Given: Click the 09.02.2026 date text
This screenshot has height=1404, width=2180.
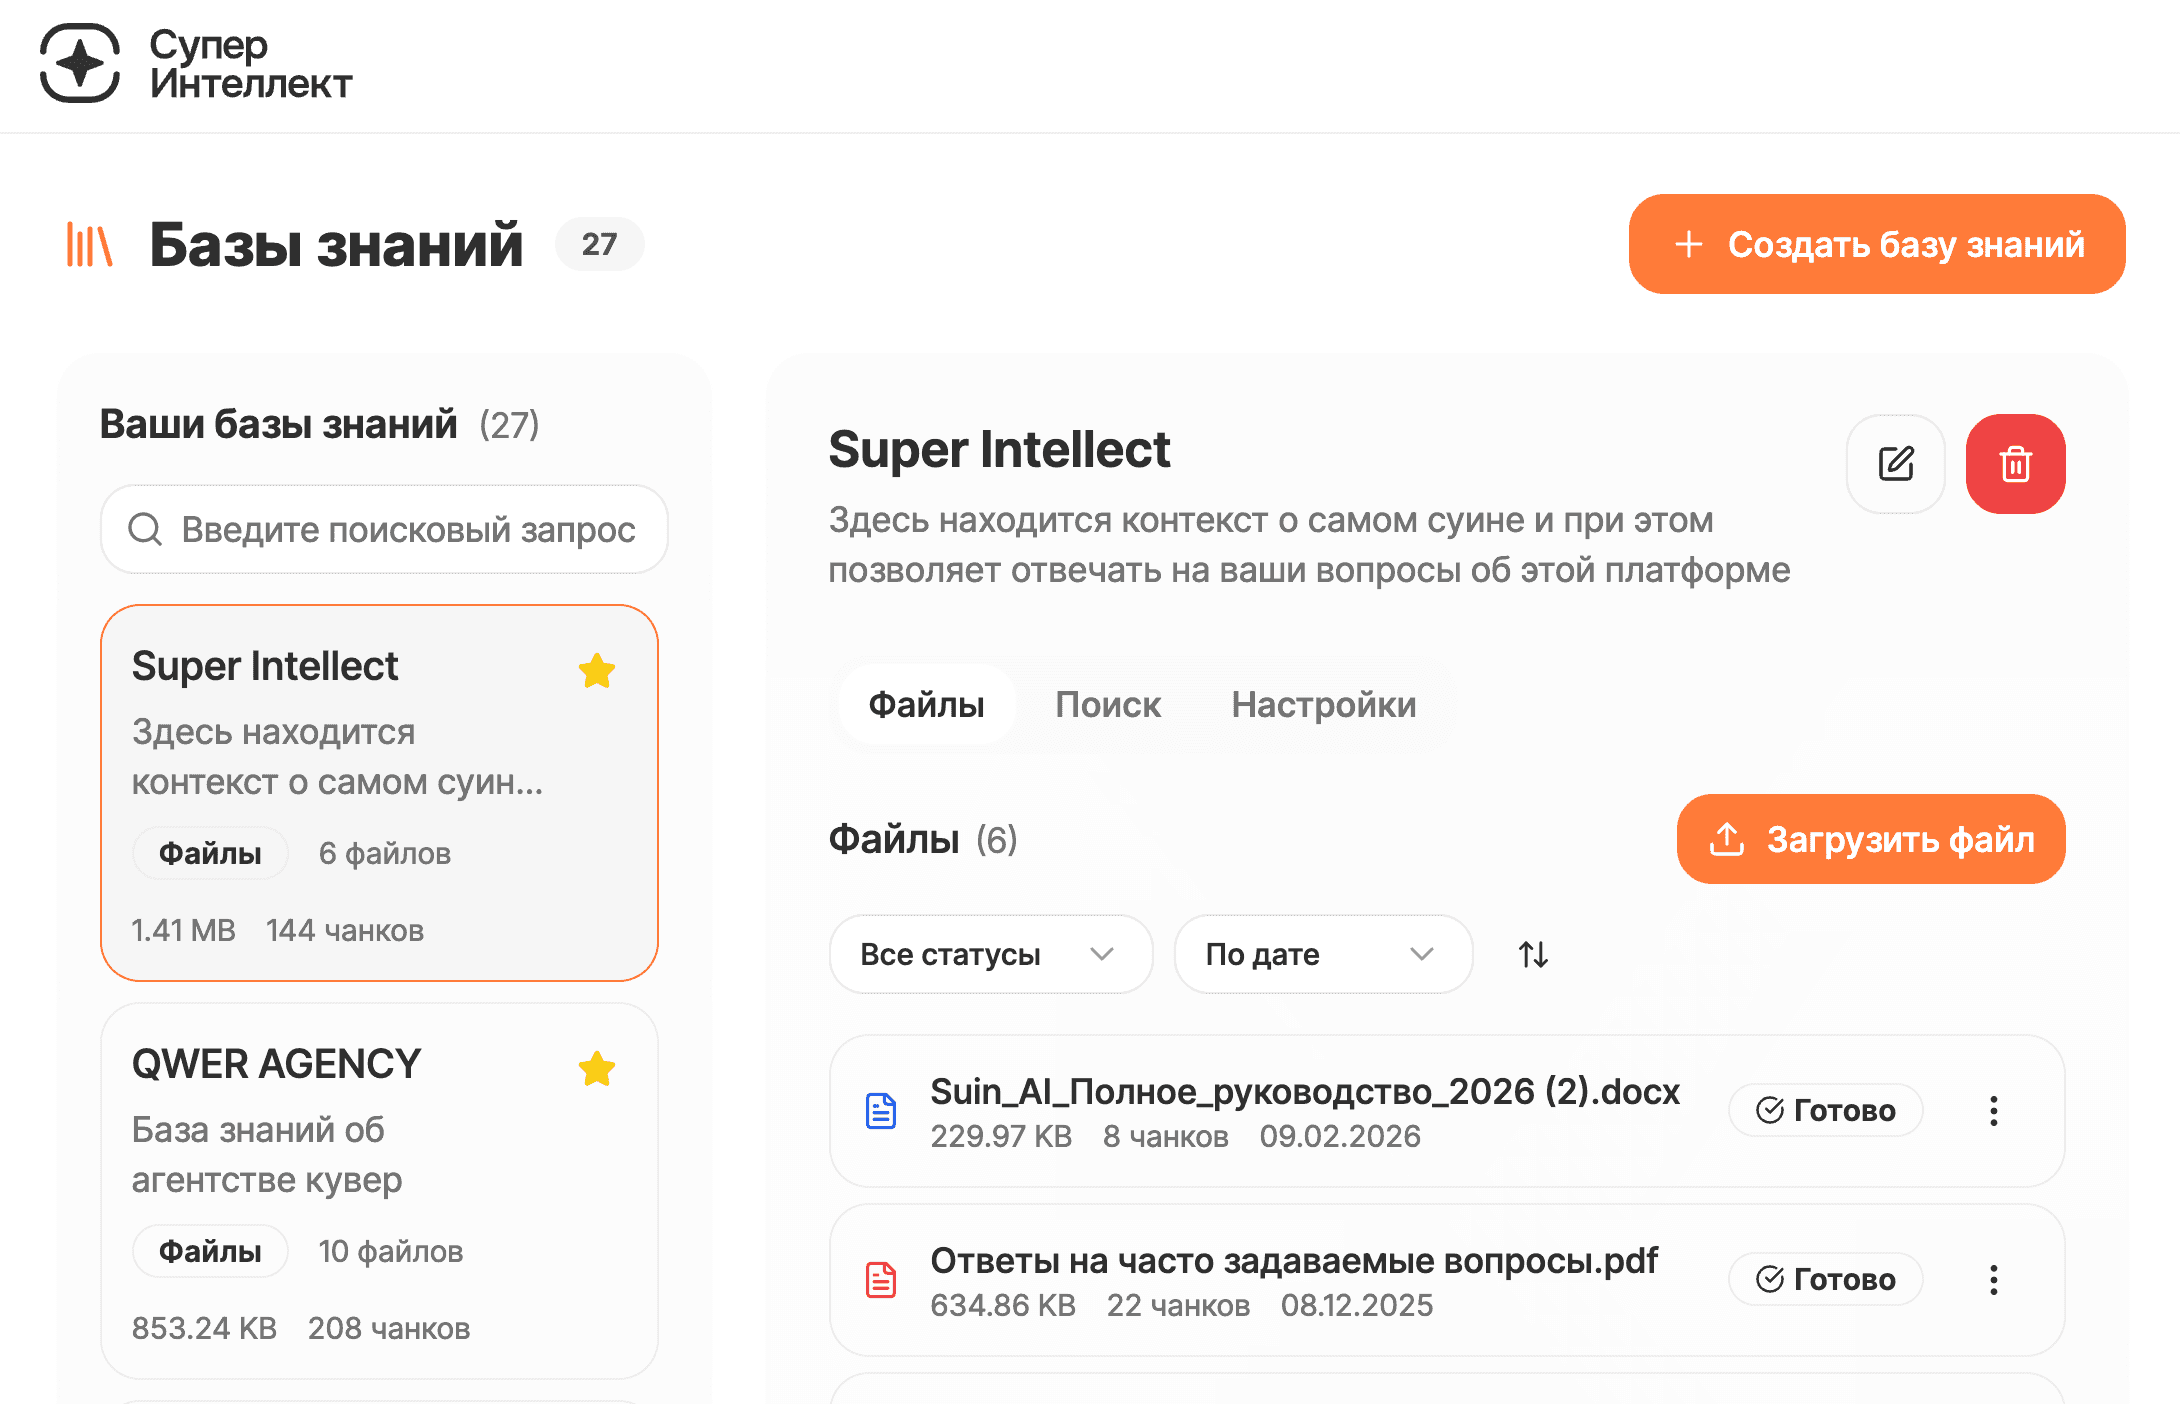Looking at the screenshot, I should [1340, 1136].
